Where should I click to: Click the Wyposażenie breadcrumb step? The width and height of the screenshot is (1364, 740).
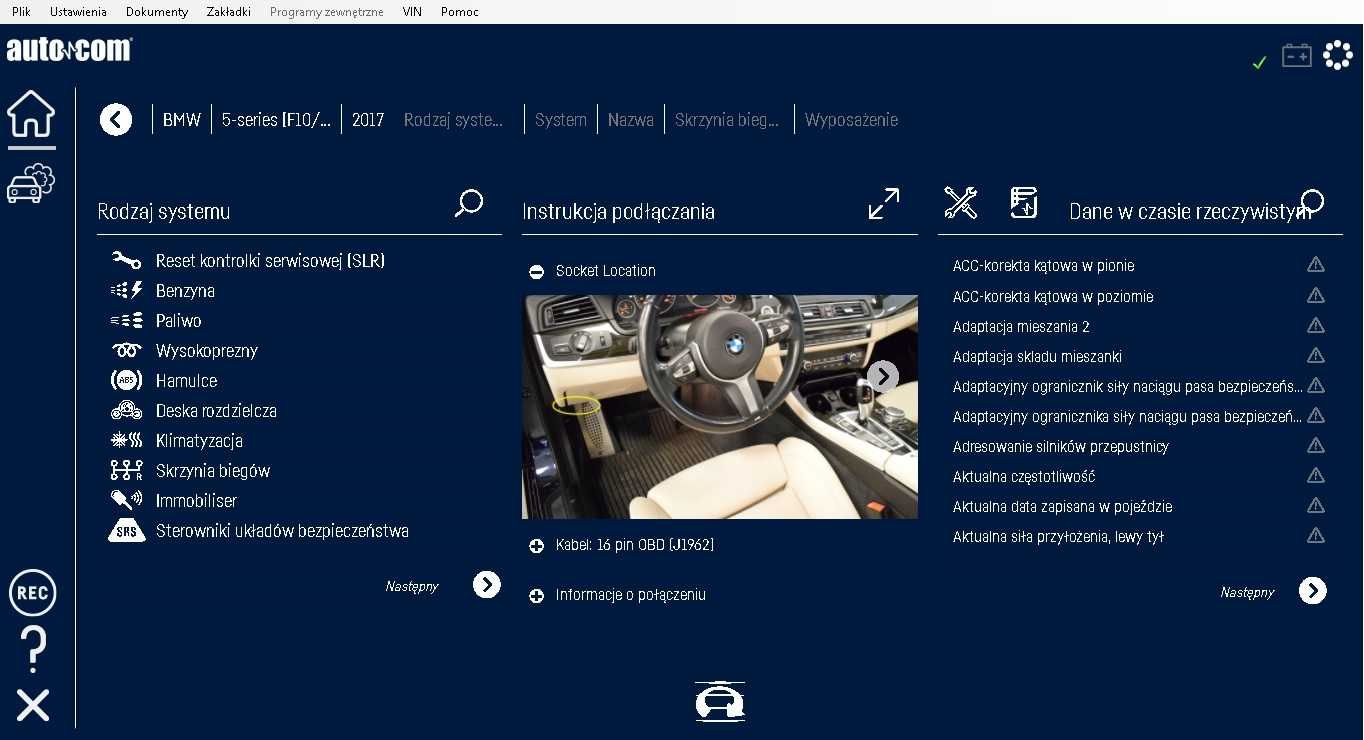(x=852, y=120)
